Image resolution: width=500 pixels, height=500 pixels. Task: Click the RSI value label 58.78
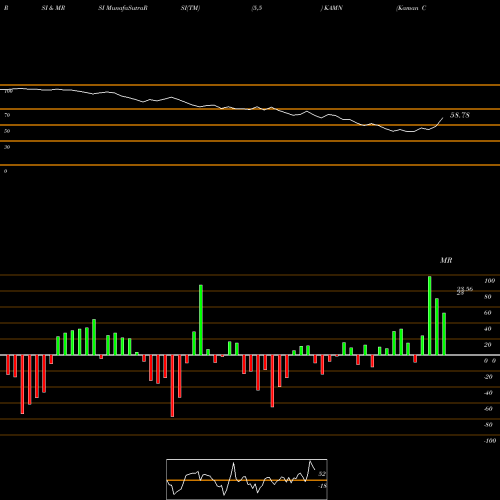click(x=460, y=115)
